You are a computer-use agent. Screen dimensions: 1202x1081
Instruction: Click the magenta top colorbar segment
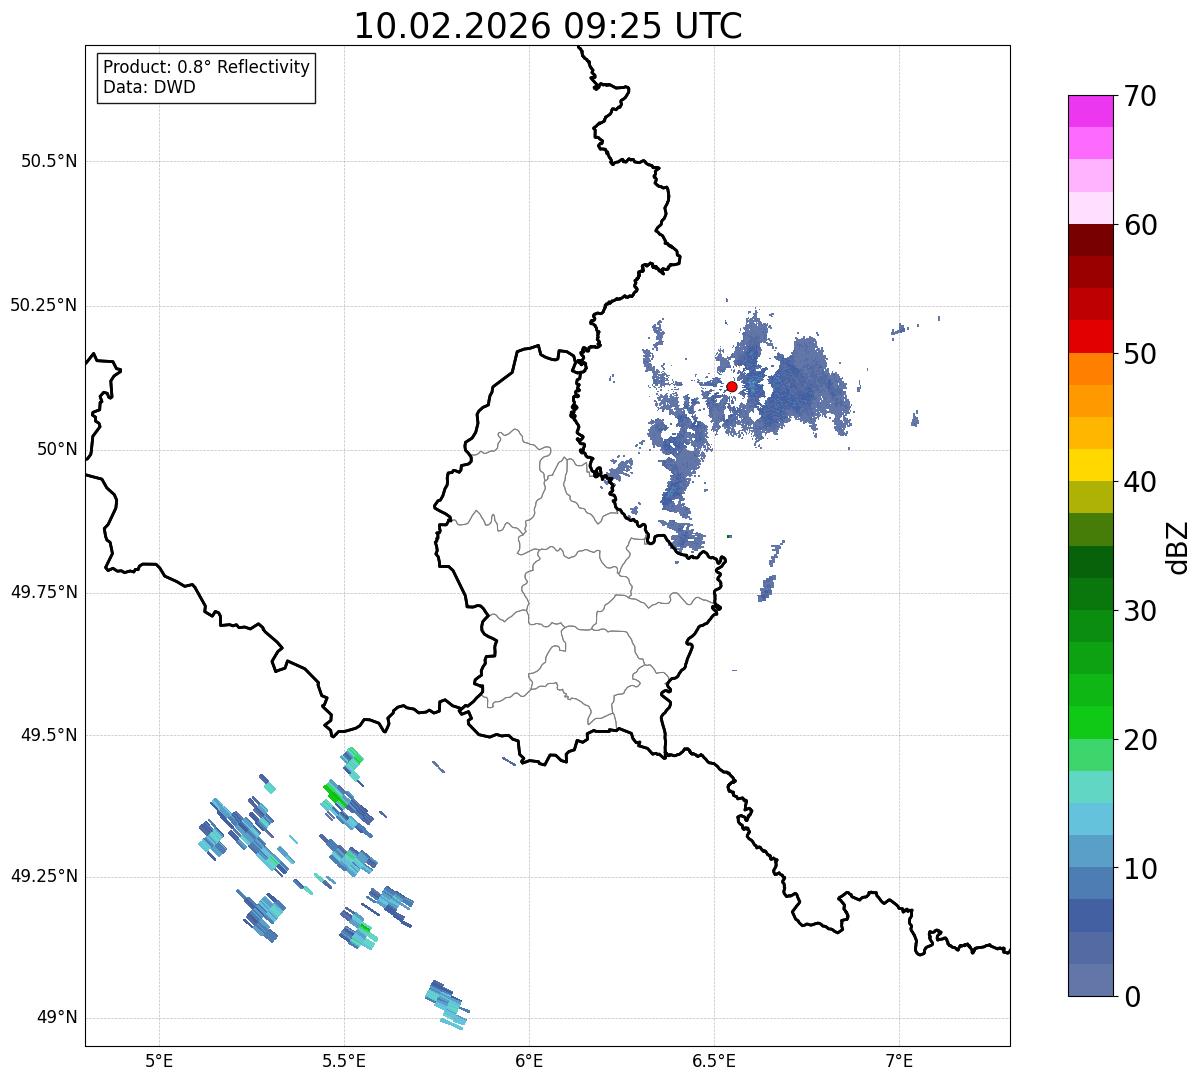1090,111
